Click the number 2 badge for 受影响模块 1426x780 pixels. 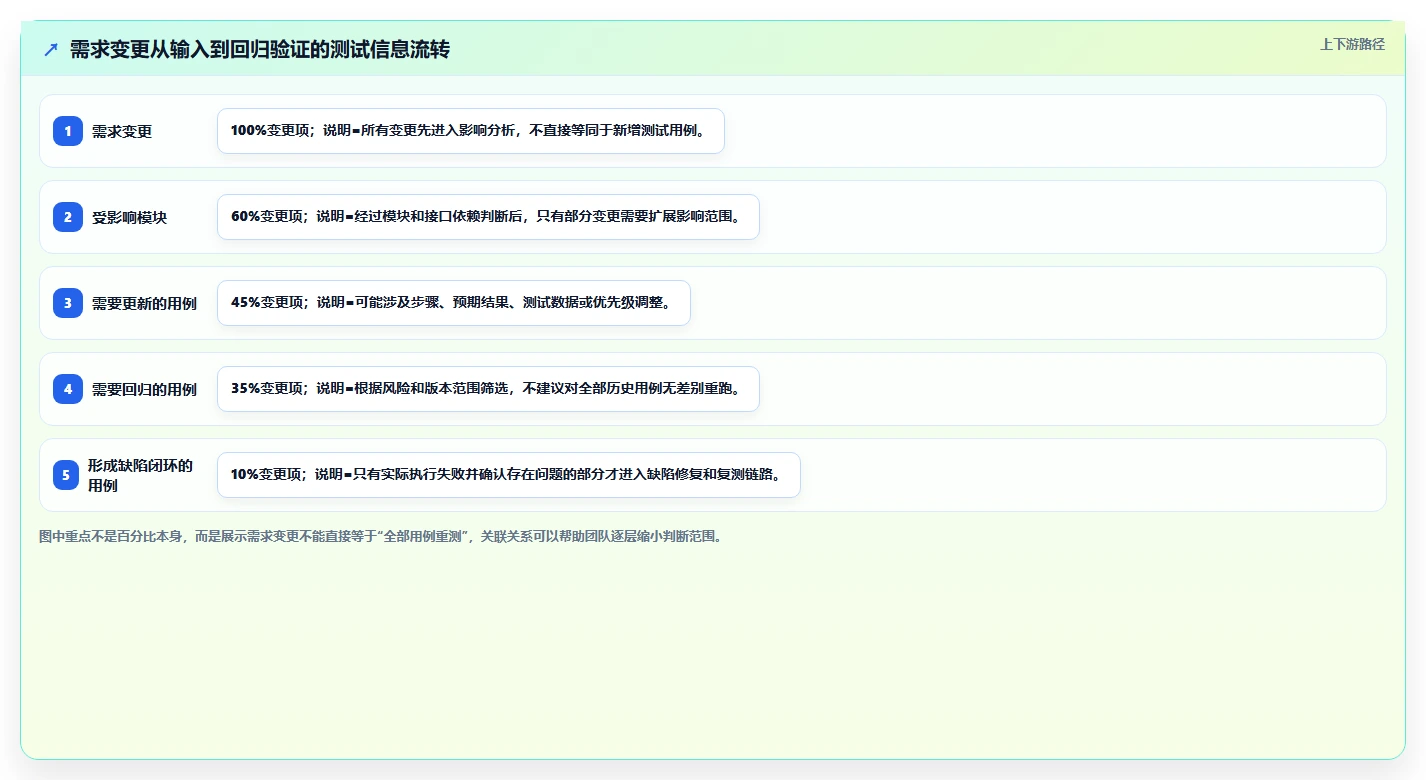[x=68, y=217]
